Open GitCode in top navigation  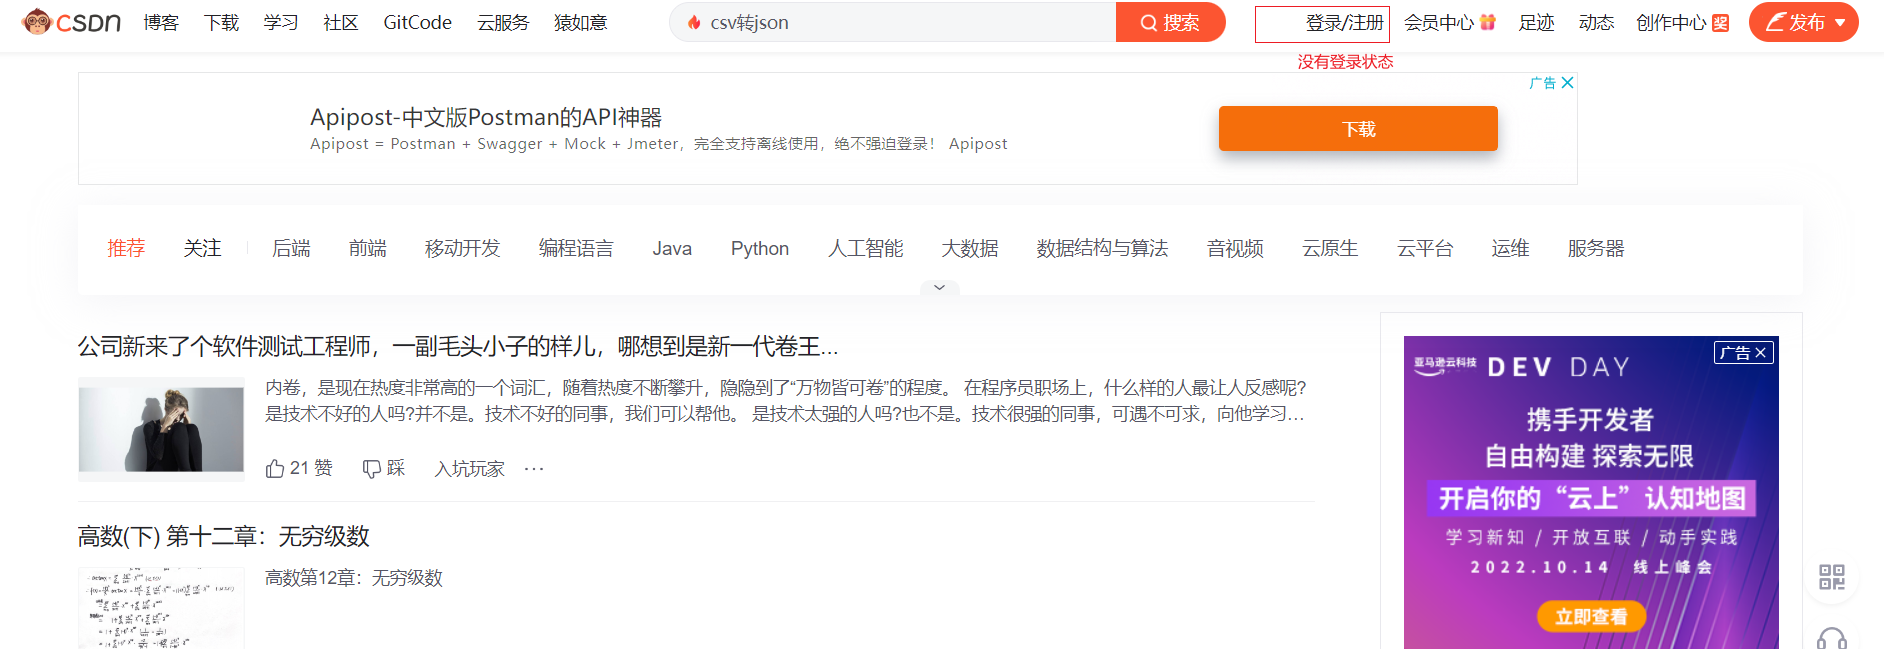click(x=417, y=22)
